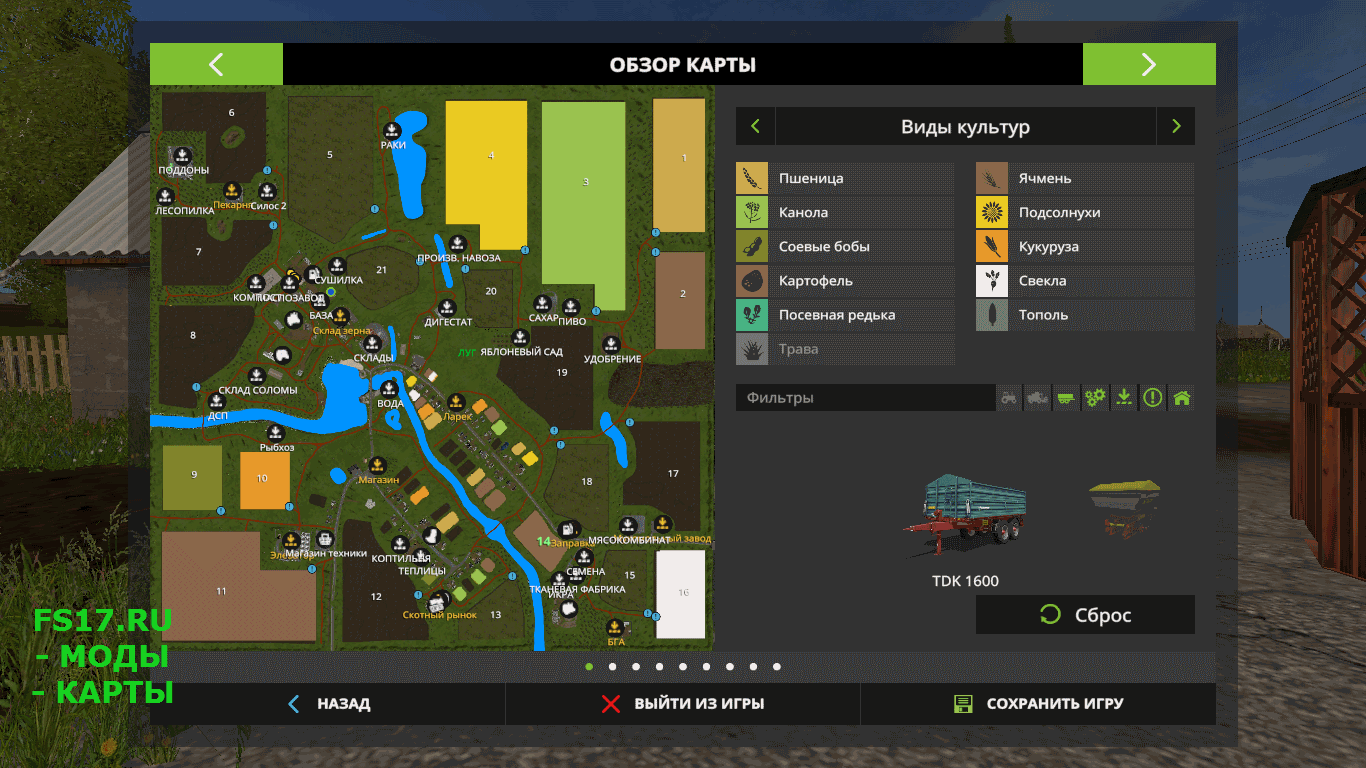This screenshot has height=768, width=1366.
Task: Select the МЯСОКОМБИНАТ marker icon
Action: pyautogui.click(x=627, y=525)
